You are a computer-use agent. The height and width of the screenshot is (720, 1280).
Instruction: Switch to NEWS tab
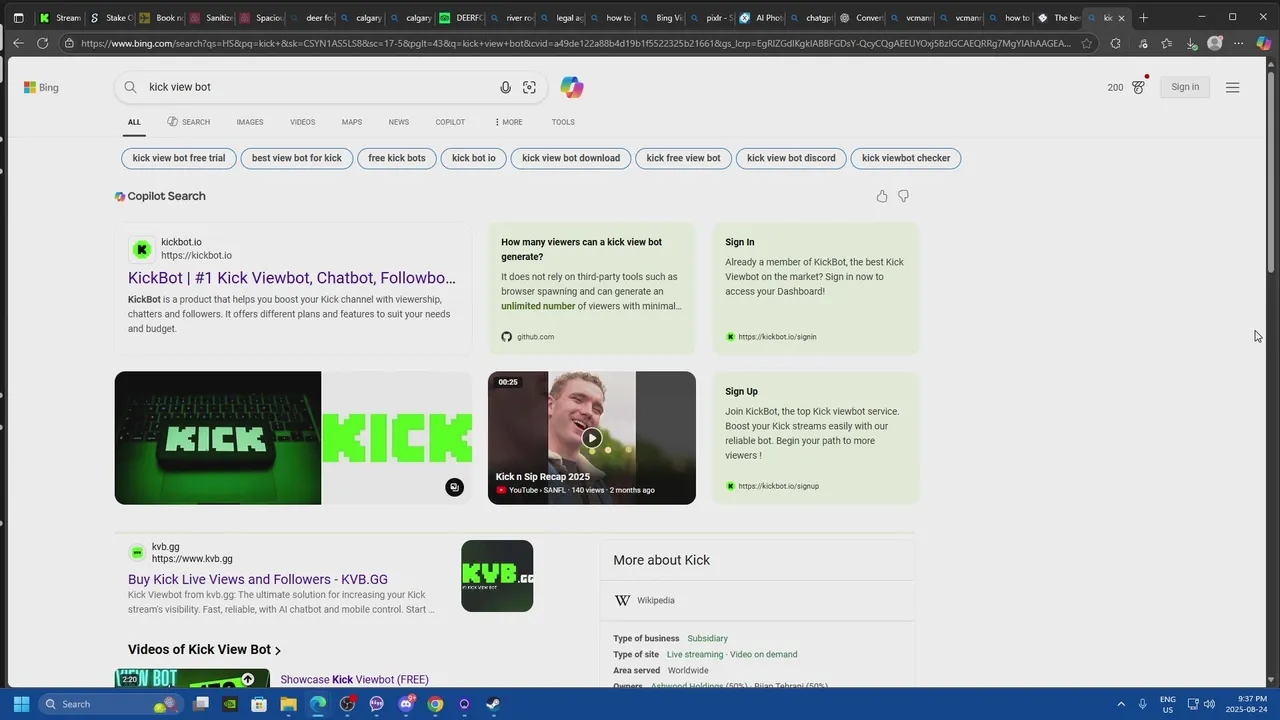(399, 122)
